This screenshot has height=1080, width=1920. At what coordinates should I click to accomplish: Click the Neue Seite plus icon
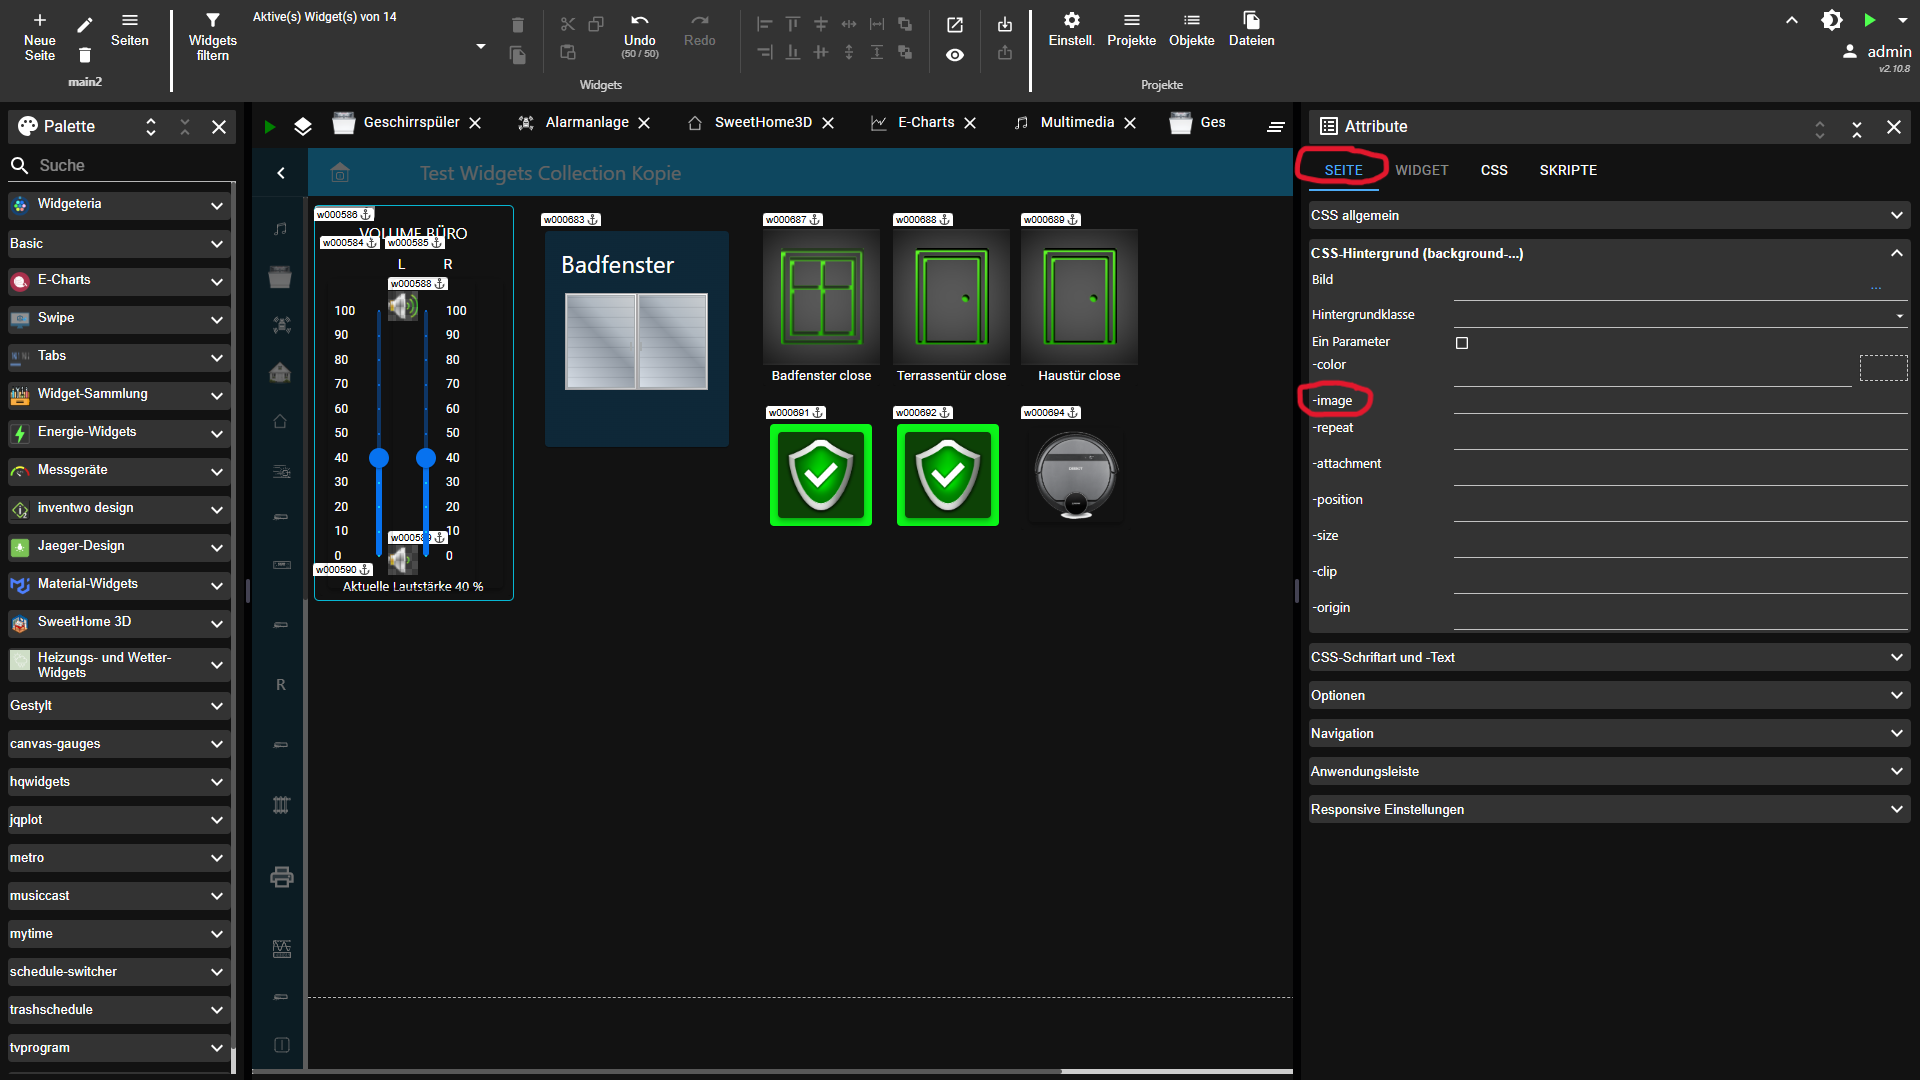click(40, 20)
